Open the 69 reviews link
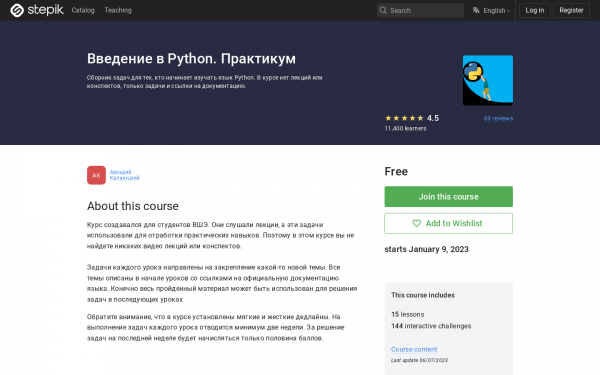This screenshot has height=375, width=600. tap(498, 119)
